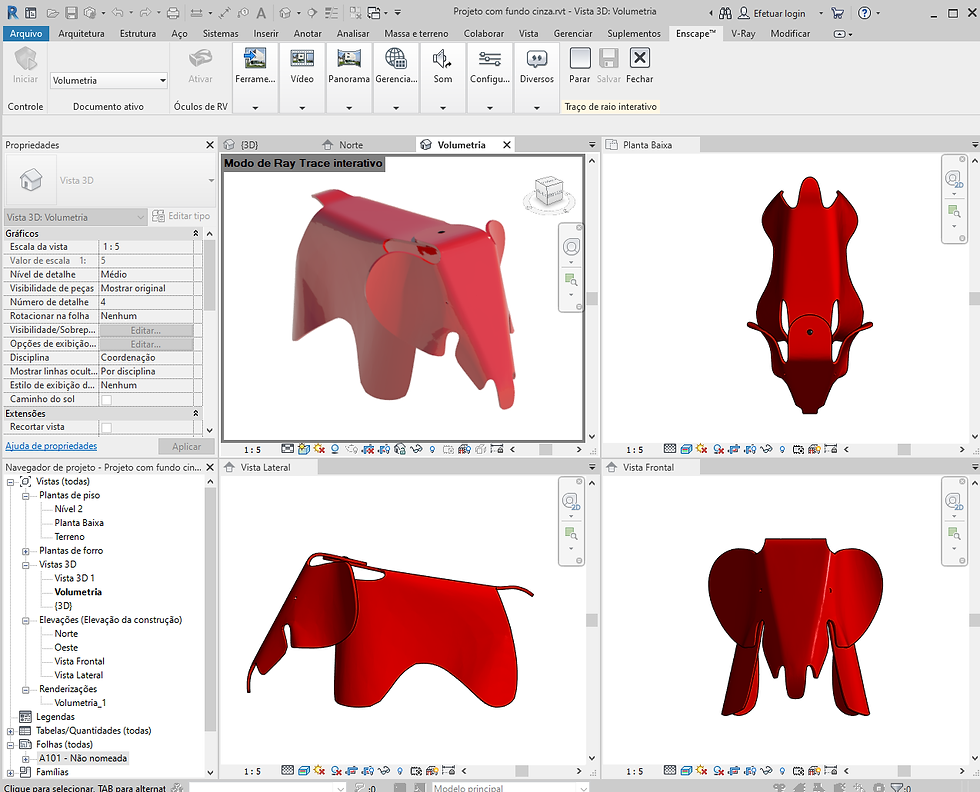This screenshot has height=792, width=980.
Task: Open the Gerenciar uploads globe icon
Action: coord(396,59)
